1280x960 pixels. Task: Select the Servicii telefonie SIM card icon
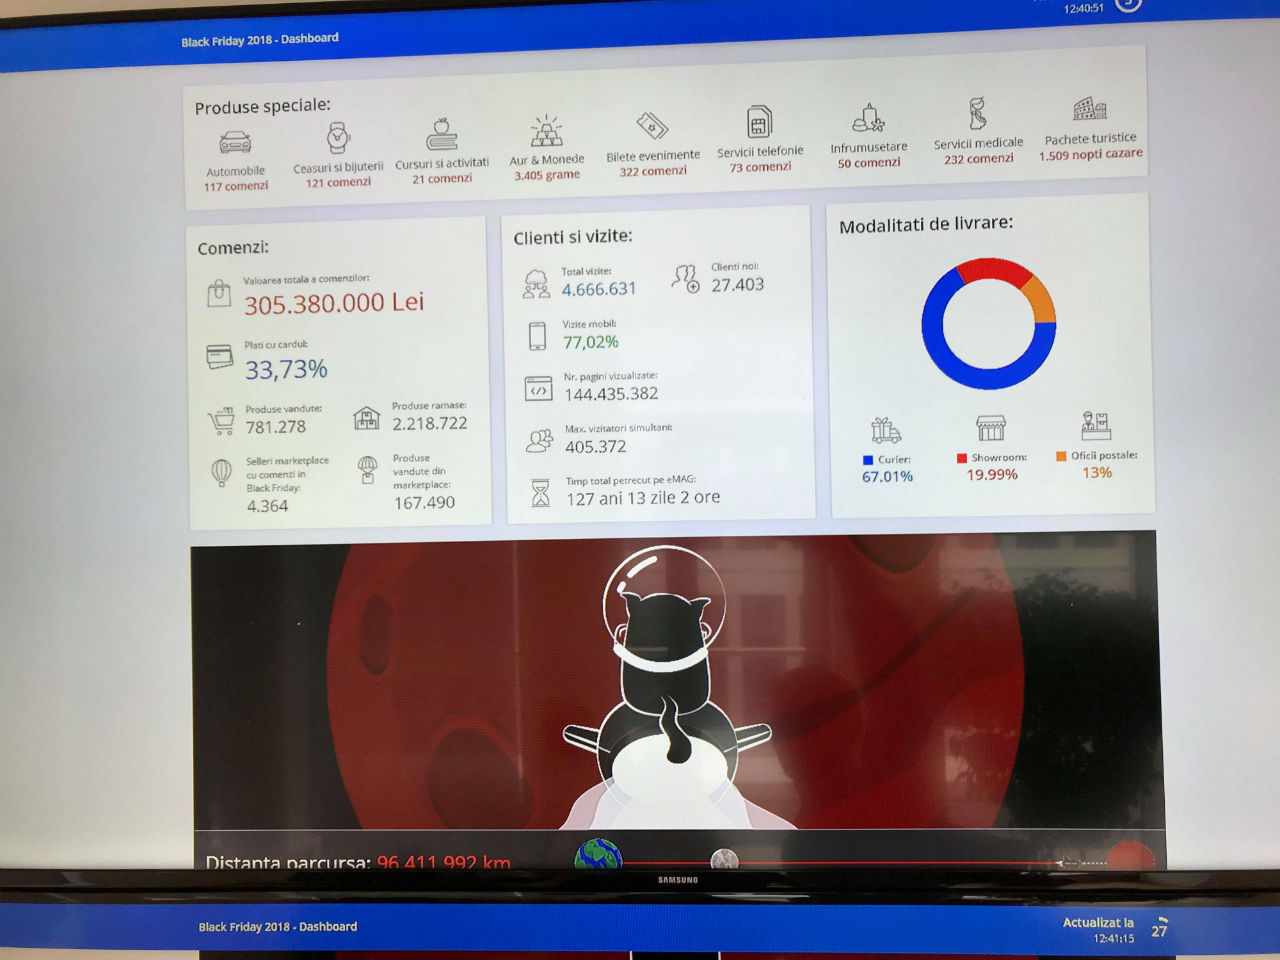point(759,123)
